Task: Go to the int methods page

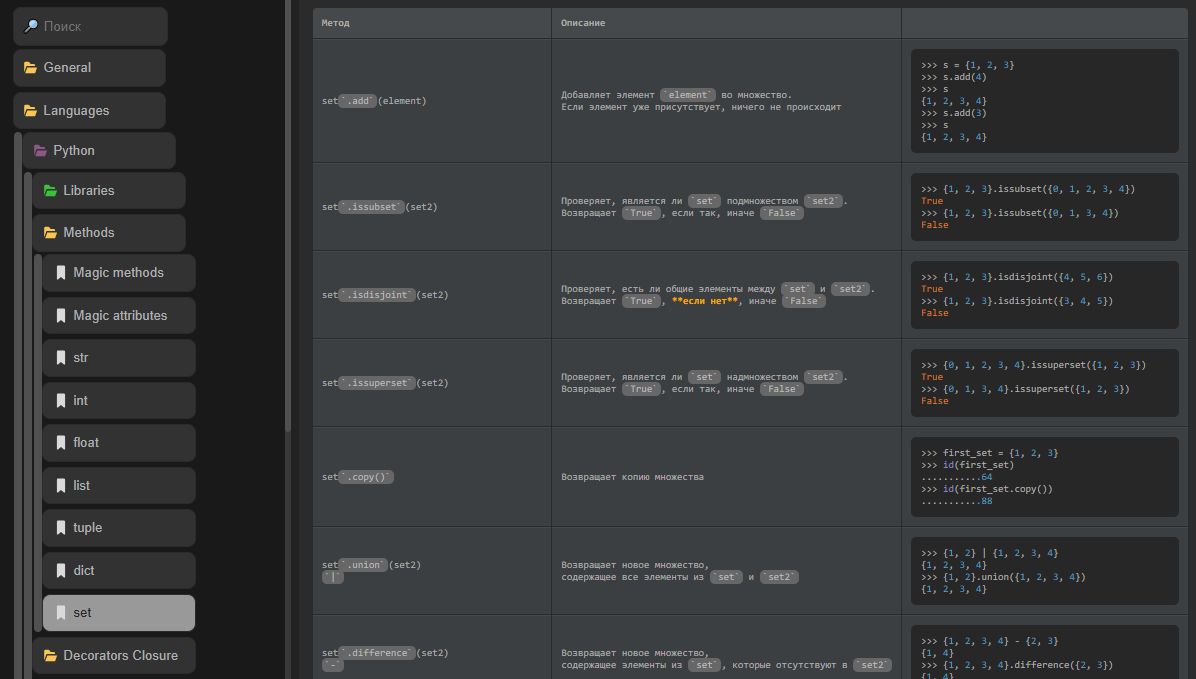Action: pyautogui.click(x=119, y=401)
